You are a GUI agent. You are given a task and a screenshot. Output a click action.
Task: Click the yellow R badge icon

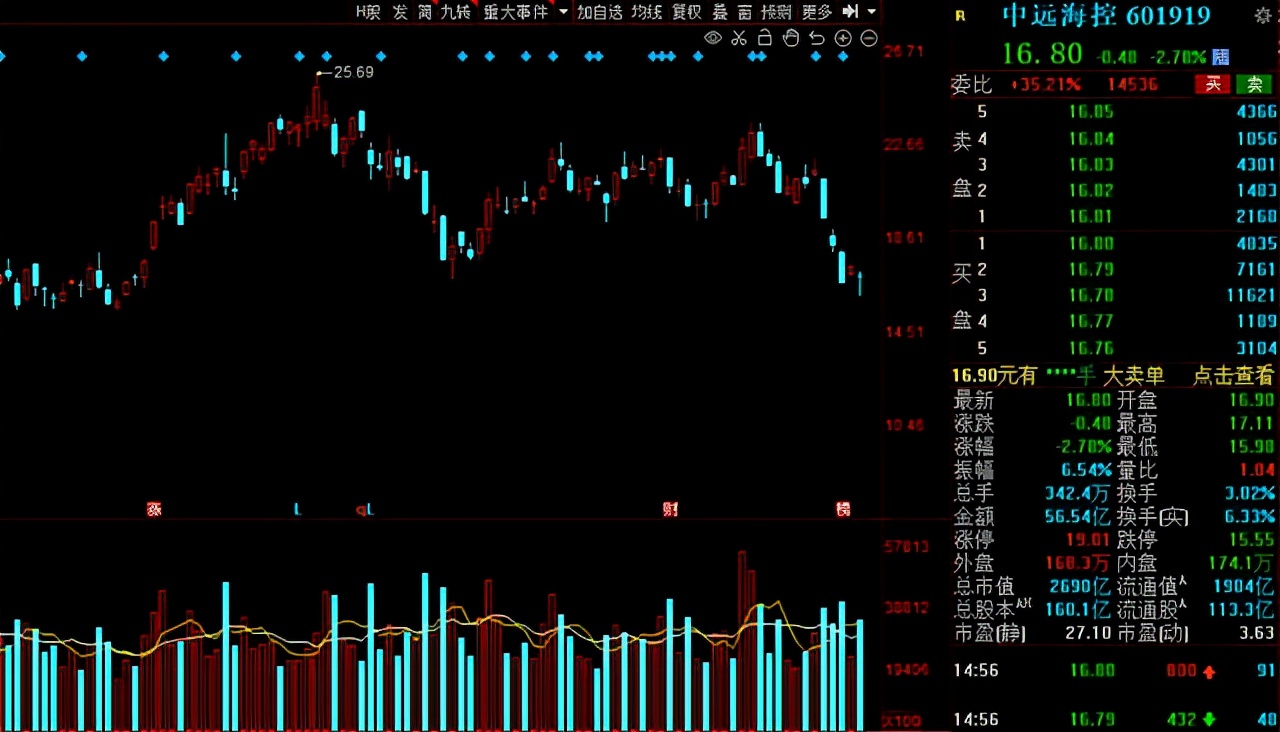point(961,15)
